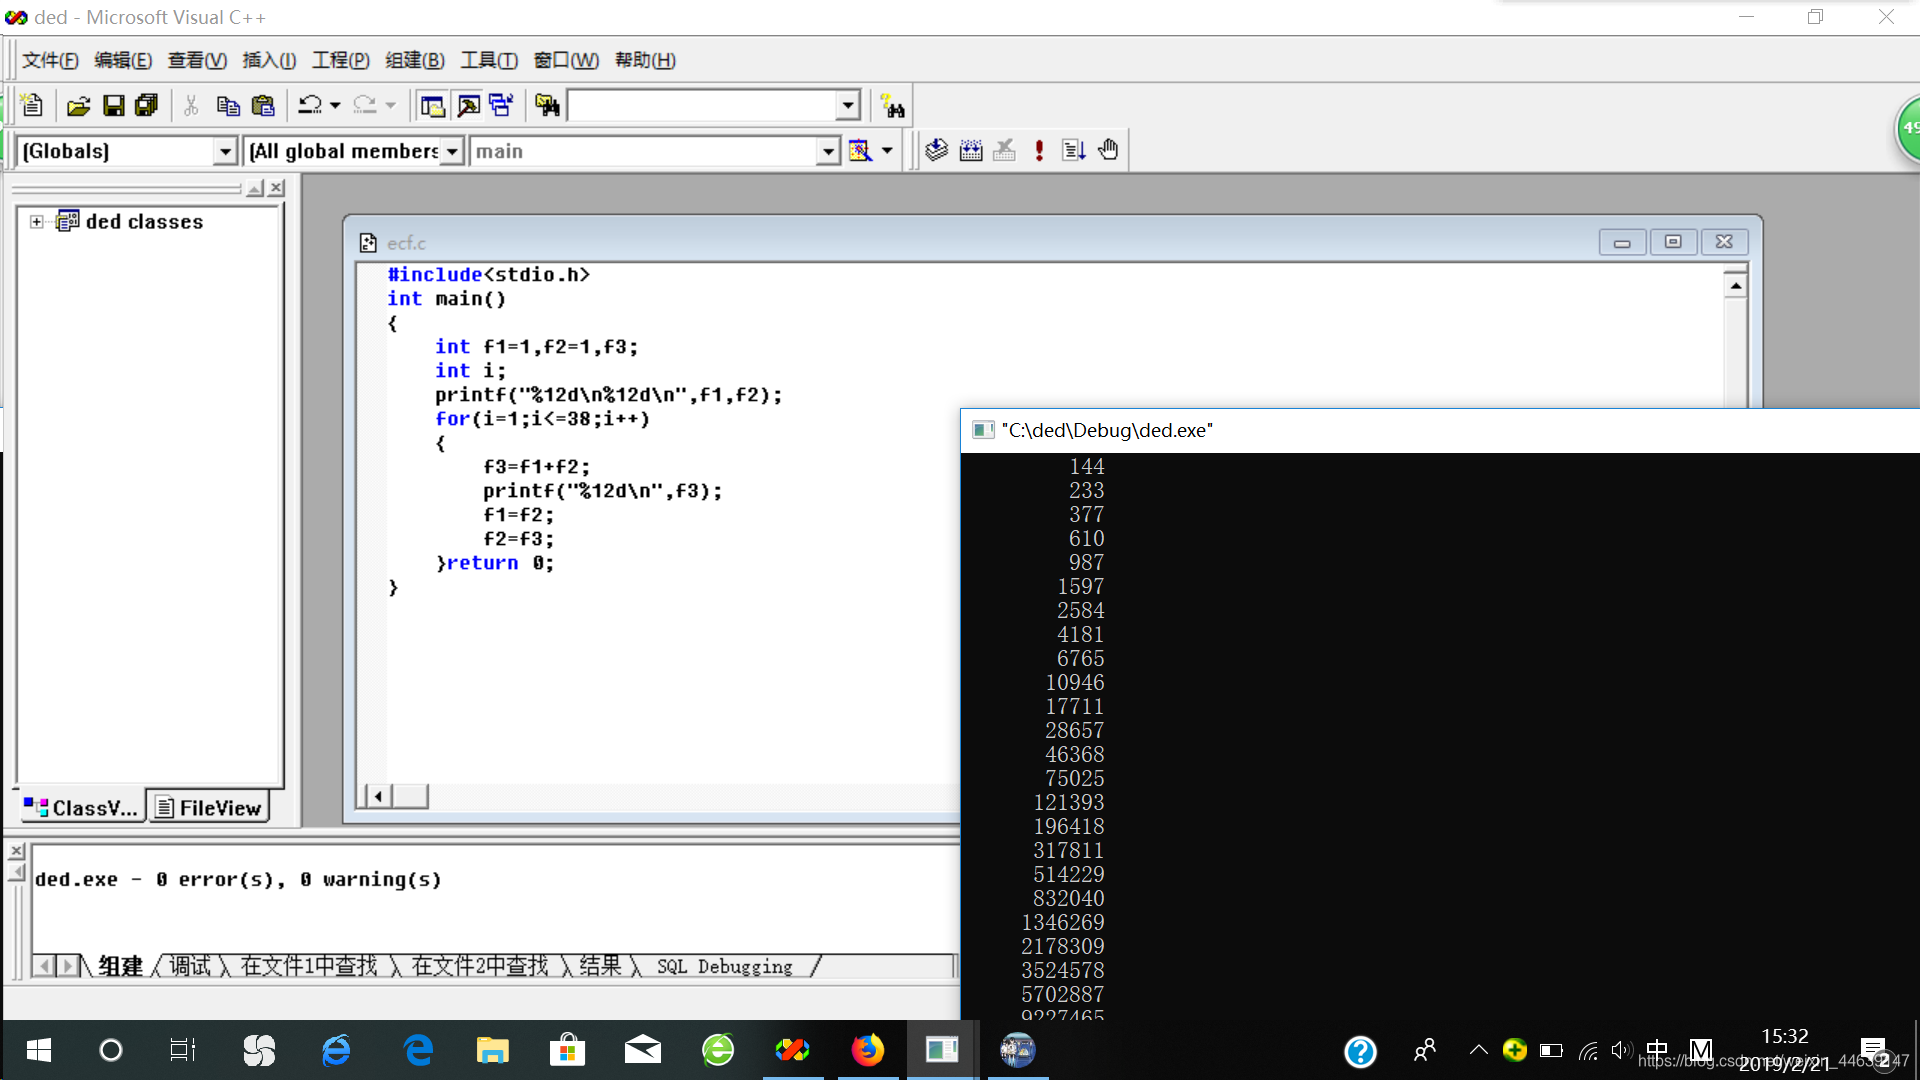Open the 编辑(E) menu
This screenshot has height=1080, width=1920.
[x=123, y=60]
